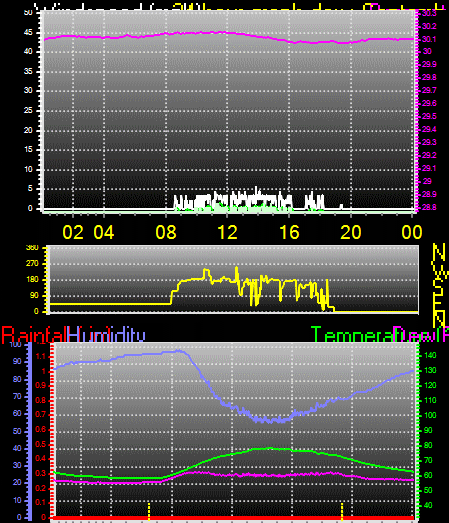
Task: Click the "30.1" value on pressure axis
Action: pos(429,39)
